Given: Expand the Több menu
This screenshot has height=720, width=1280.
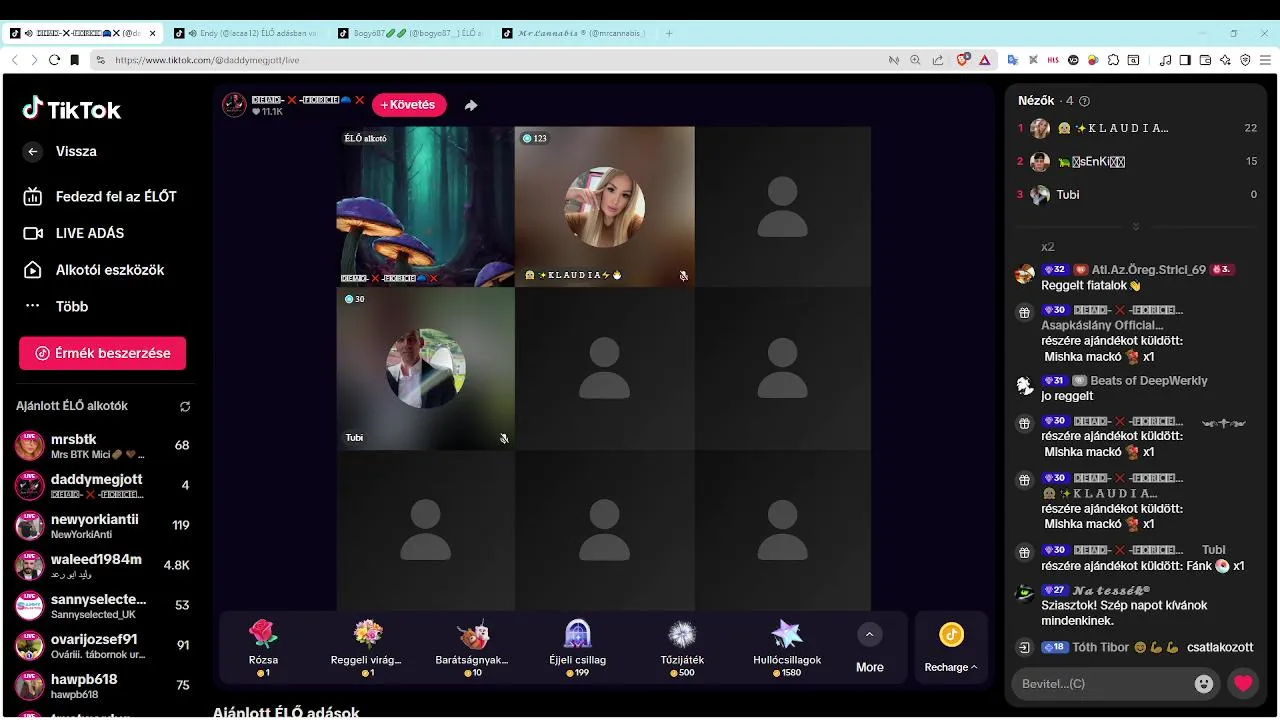Looking at the screenshot, I should coord(56,307).
